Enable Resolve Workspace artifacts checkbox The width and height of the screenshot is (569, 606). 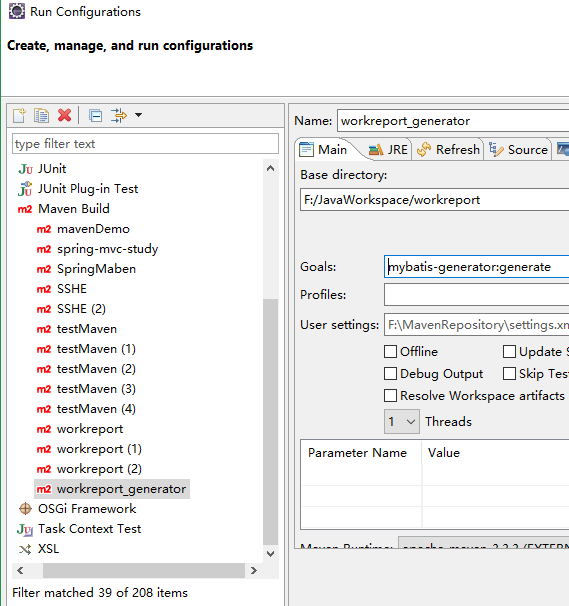pyautogui.click(x=390, y=396)
